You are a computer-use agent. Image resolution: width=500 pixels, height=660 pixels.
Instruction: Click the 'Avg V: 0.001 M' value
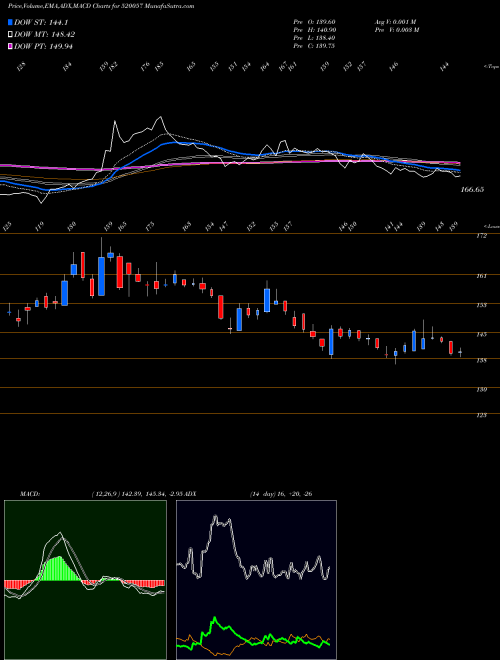tap(395, 22)
